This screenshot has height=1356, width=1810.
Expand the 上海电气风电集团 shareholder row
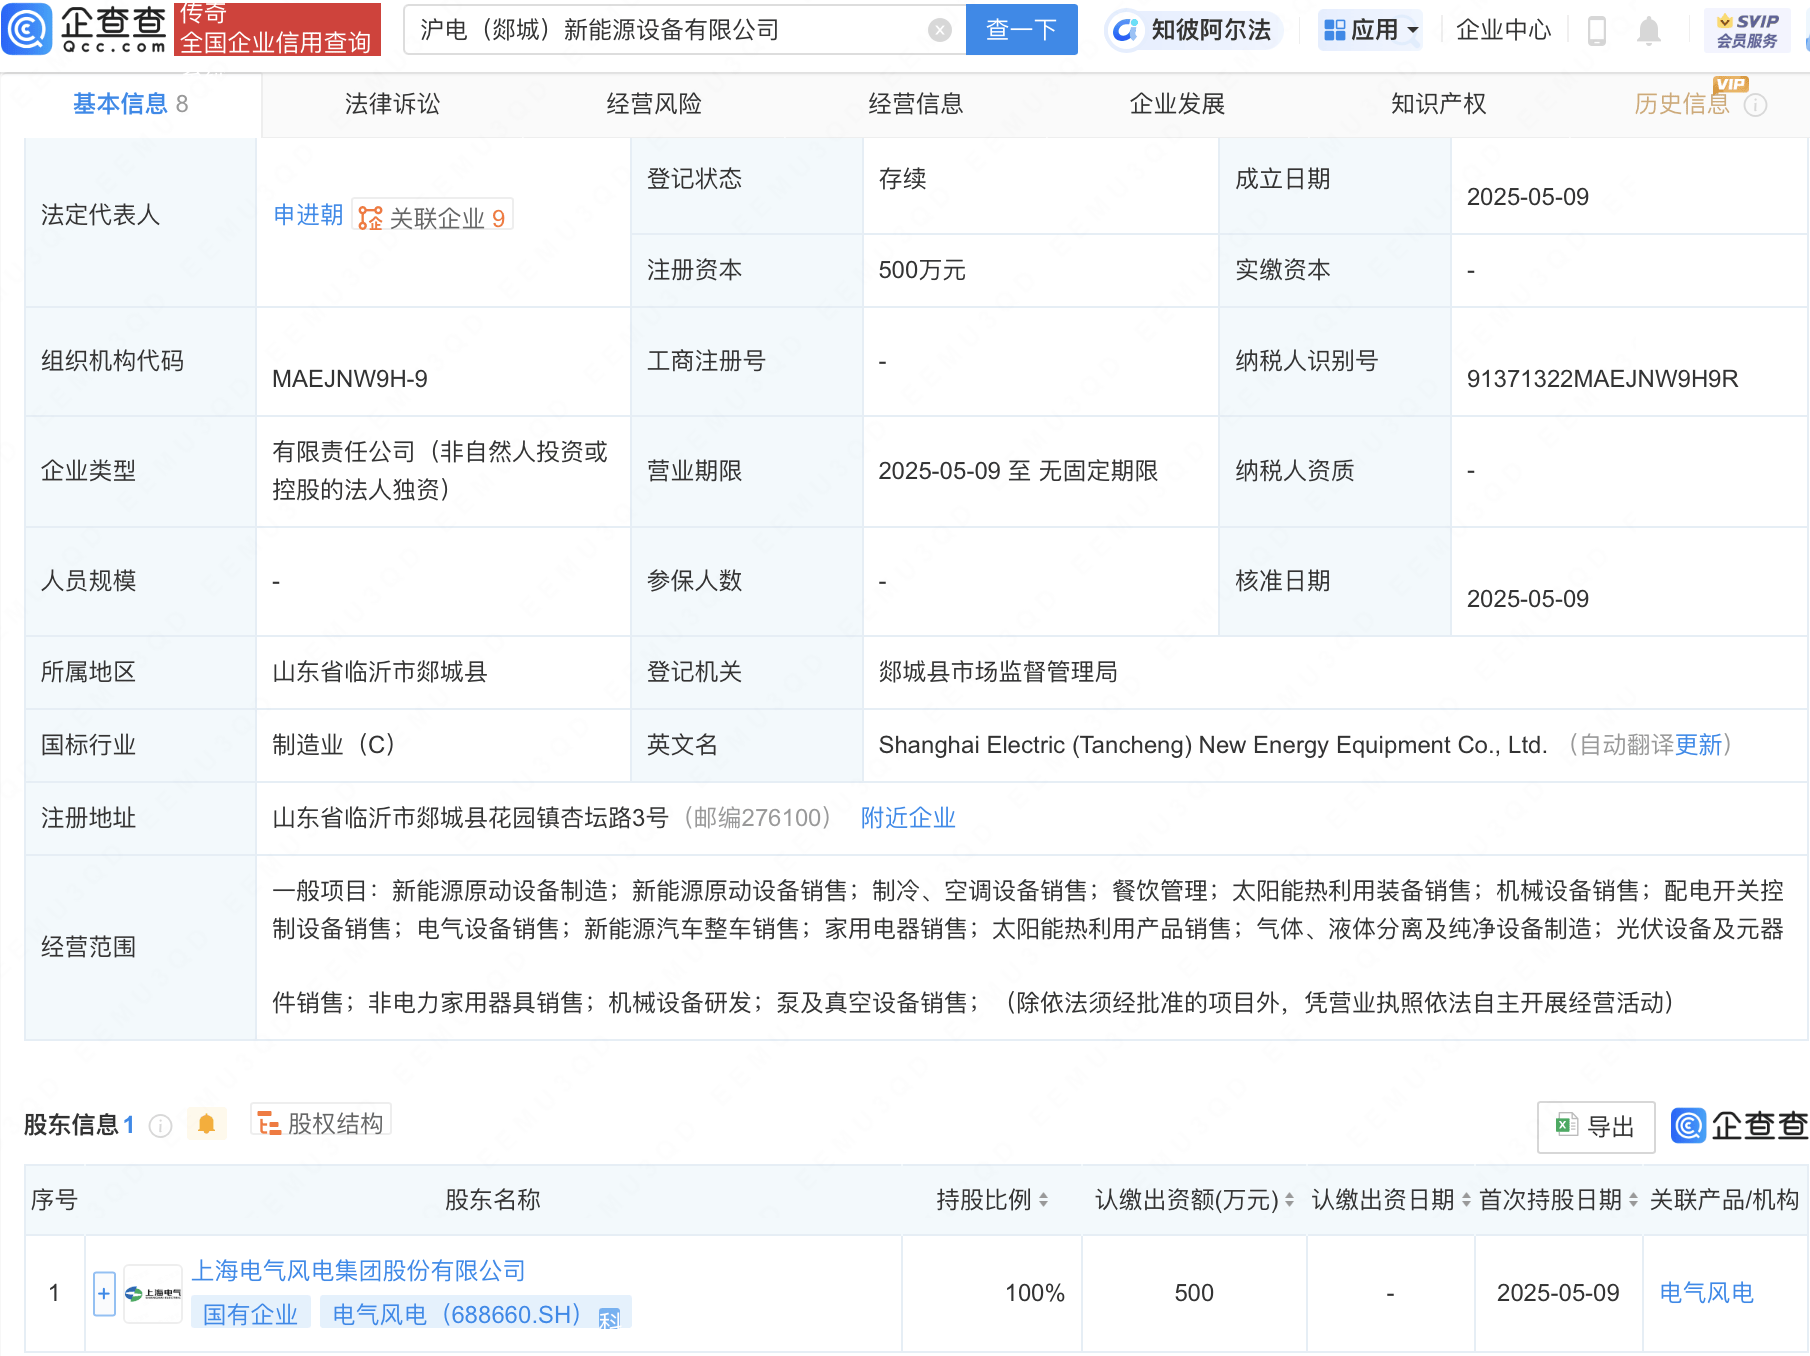point(104,1293)
